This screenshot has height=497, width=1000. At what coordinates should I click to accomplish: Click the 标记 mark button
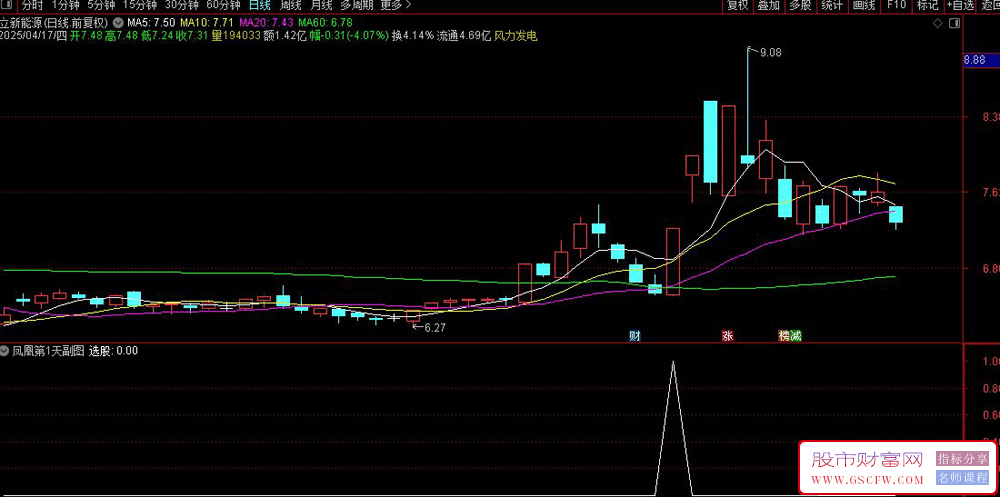click(x=927, y=5)
